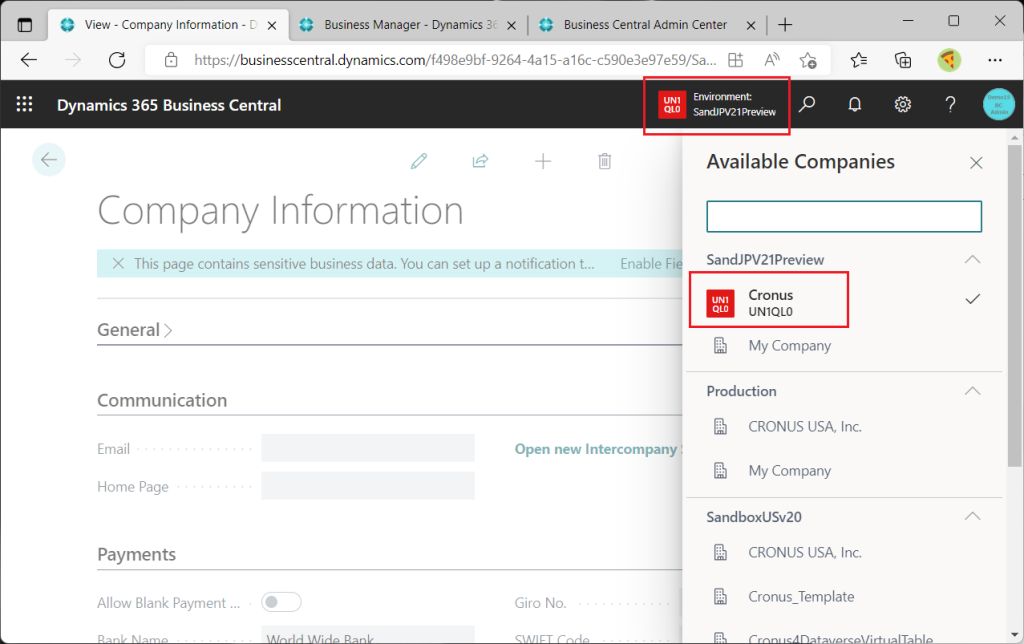The height and width of the screenshot is (644, 1024).
Task: Click browser back arrow
Action: [29, 60]
